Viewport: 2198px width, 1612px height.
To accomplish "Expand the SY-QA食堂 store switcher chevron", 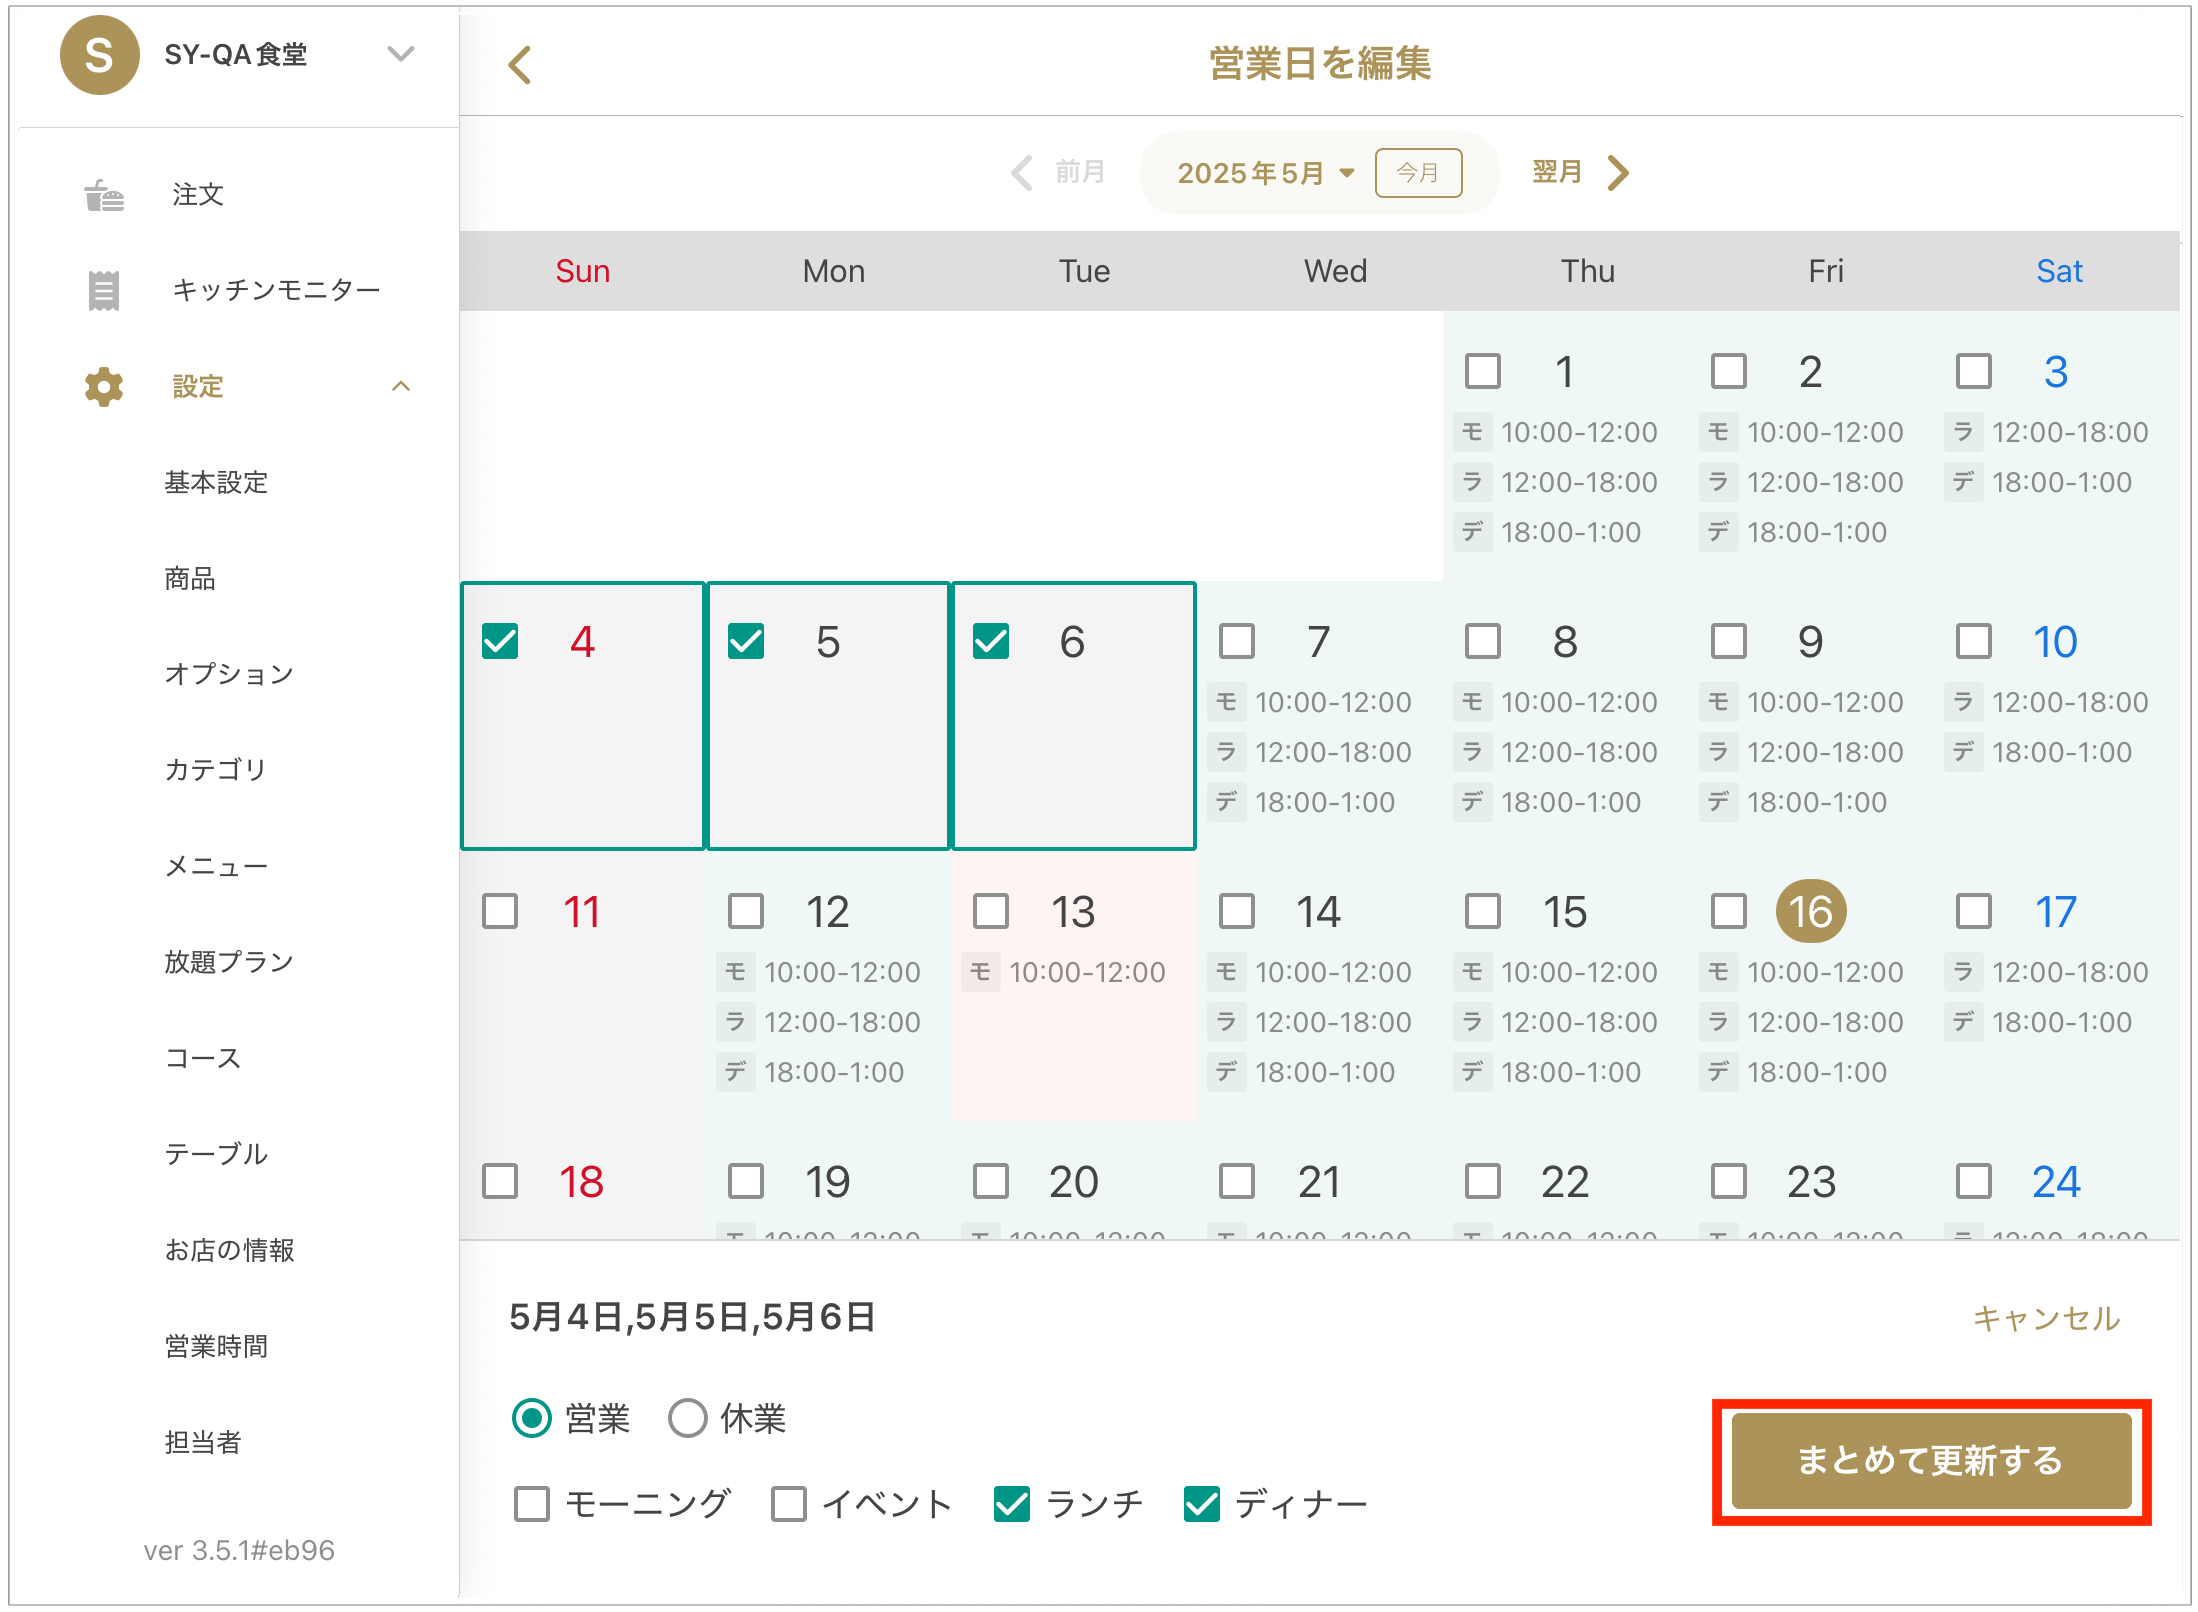I will pos(401,55).
